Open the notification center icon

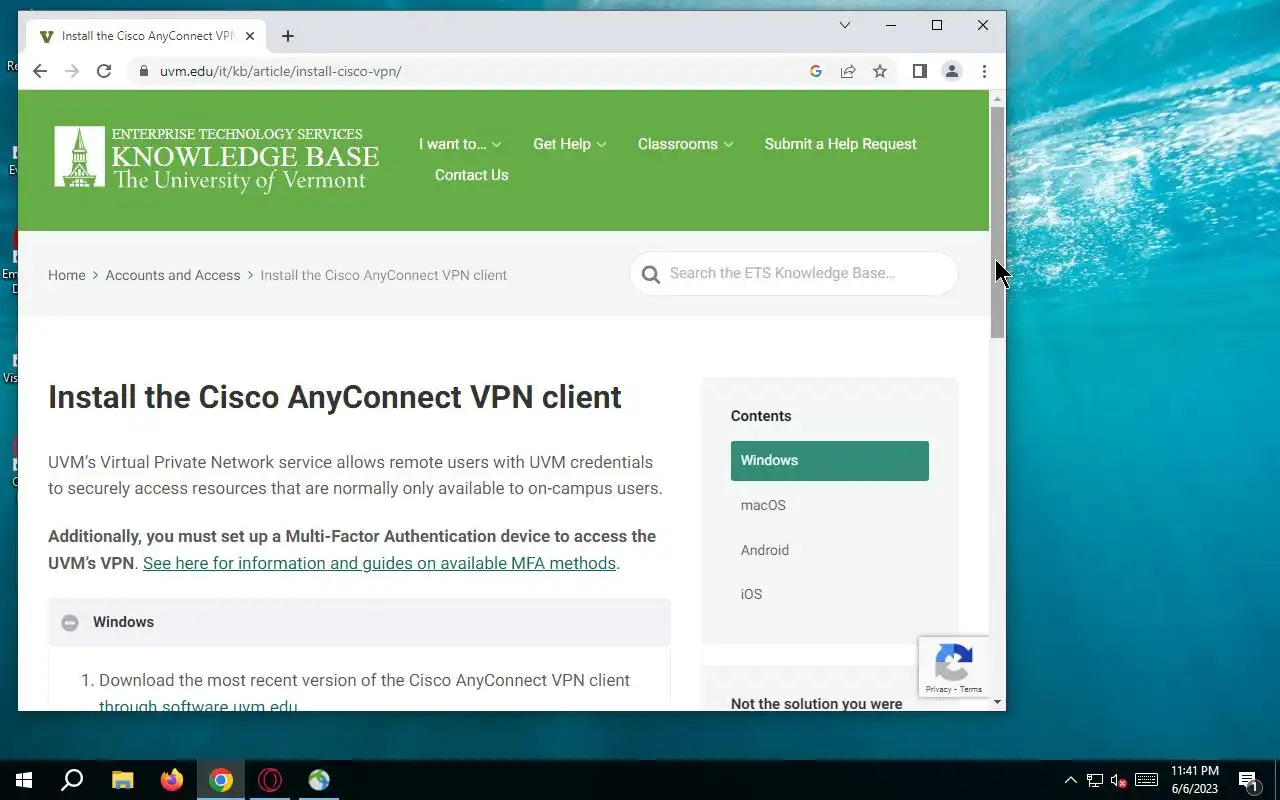(x=1248, y=781)
